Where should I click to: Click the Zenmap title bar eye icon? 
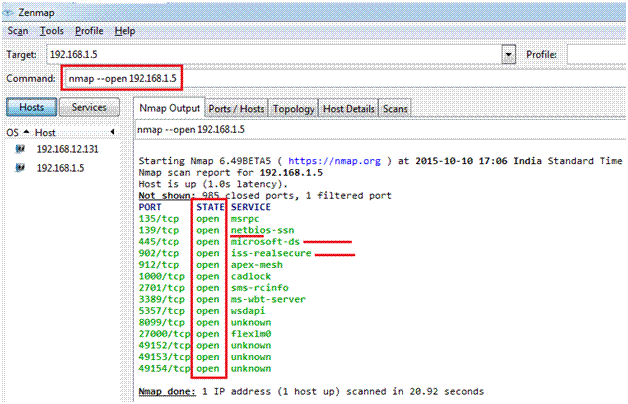[x=8, y=12]
